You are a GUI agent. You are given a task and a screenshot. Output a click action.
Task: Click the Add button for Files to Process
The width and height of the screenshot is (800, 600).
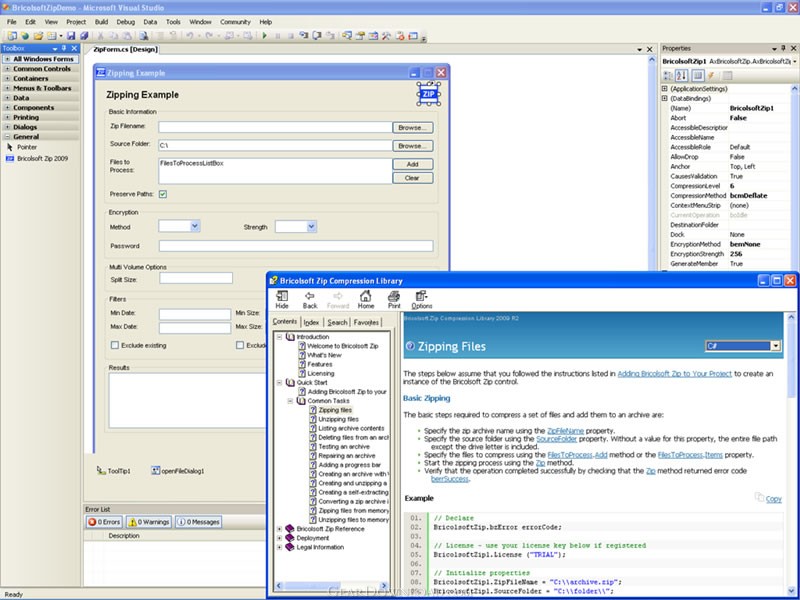coord(413,164)
